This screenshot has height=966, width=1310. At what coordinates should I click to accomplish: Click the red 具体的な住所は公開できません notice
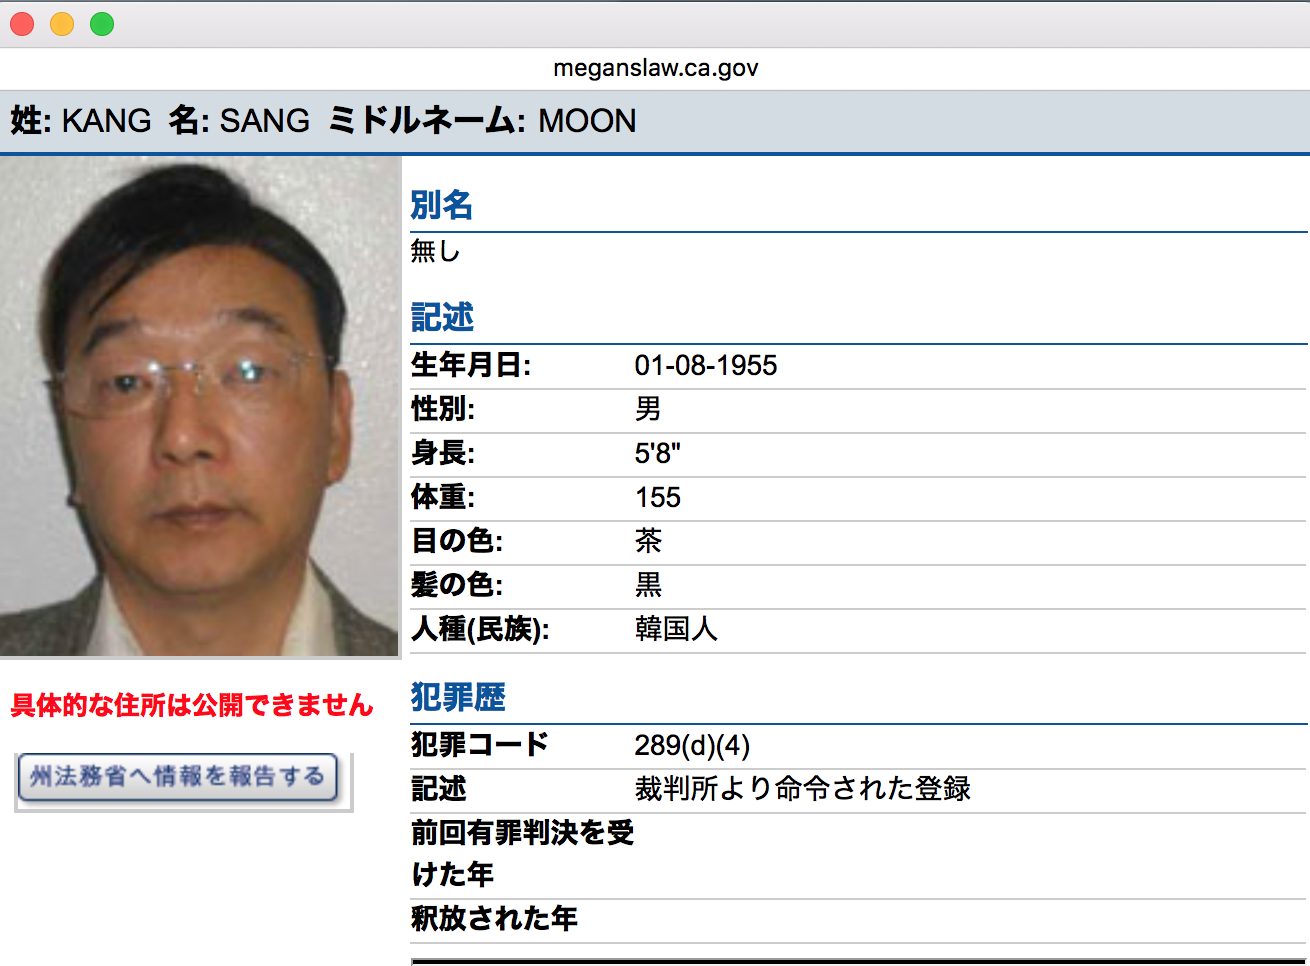[x=192, y=705]
